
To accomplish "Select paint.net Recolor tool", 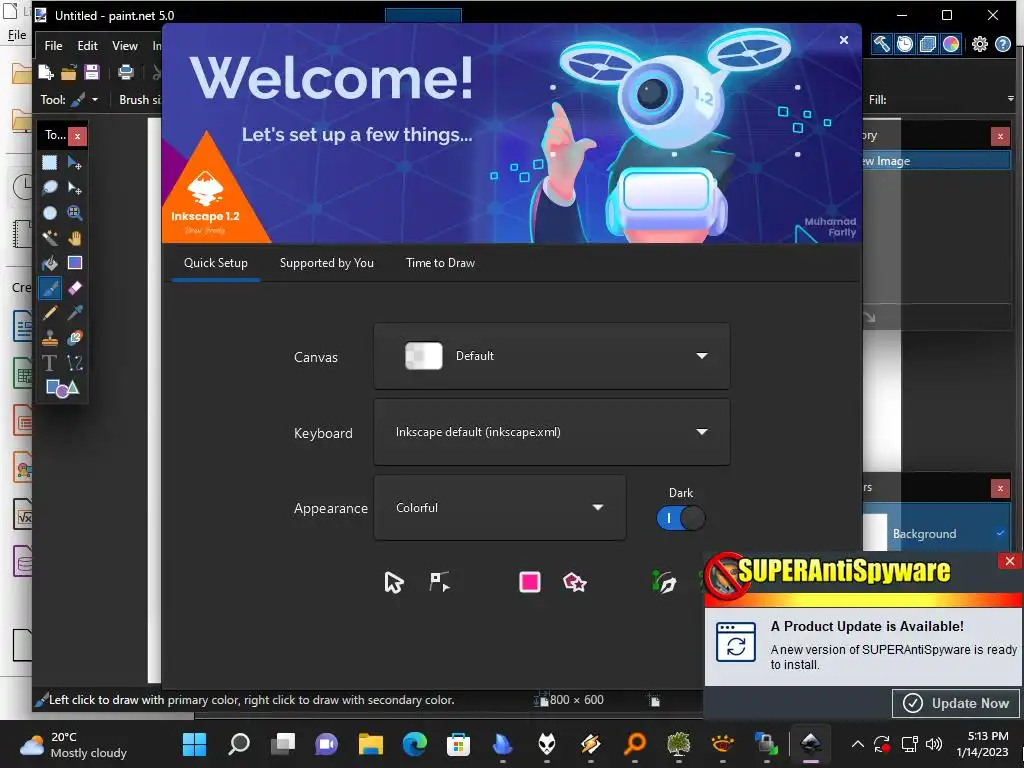I will point(74,338).
